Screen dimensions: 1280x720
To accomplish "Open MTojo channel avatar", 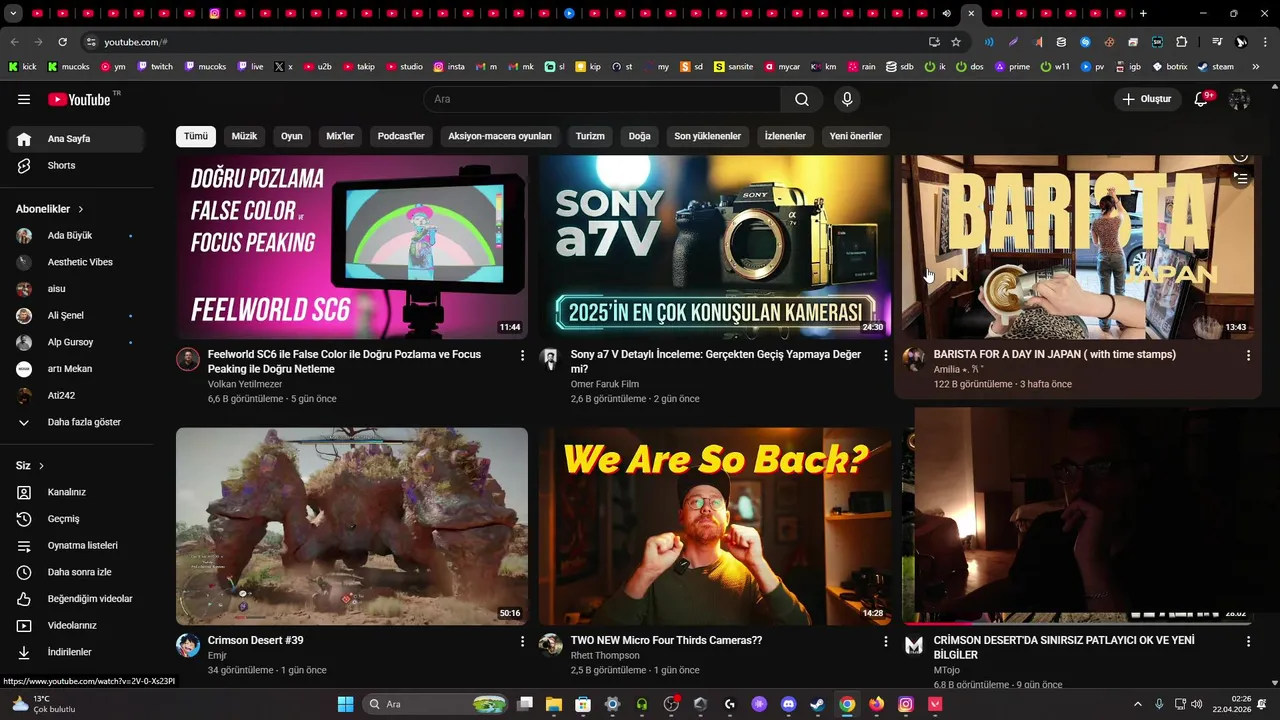I will [914, 645].
